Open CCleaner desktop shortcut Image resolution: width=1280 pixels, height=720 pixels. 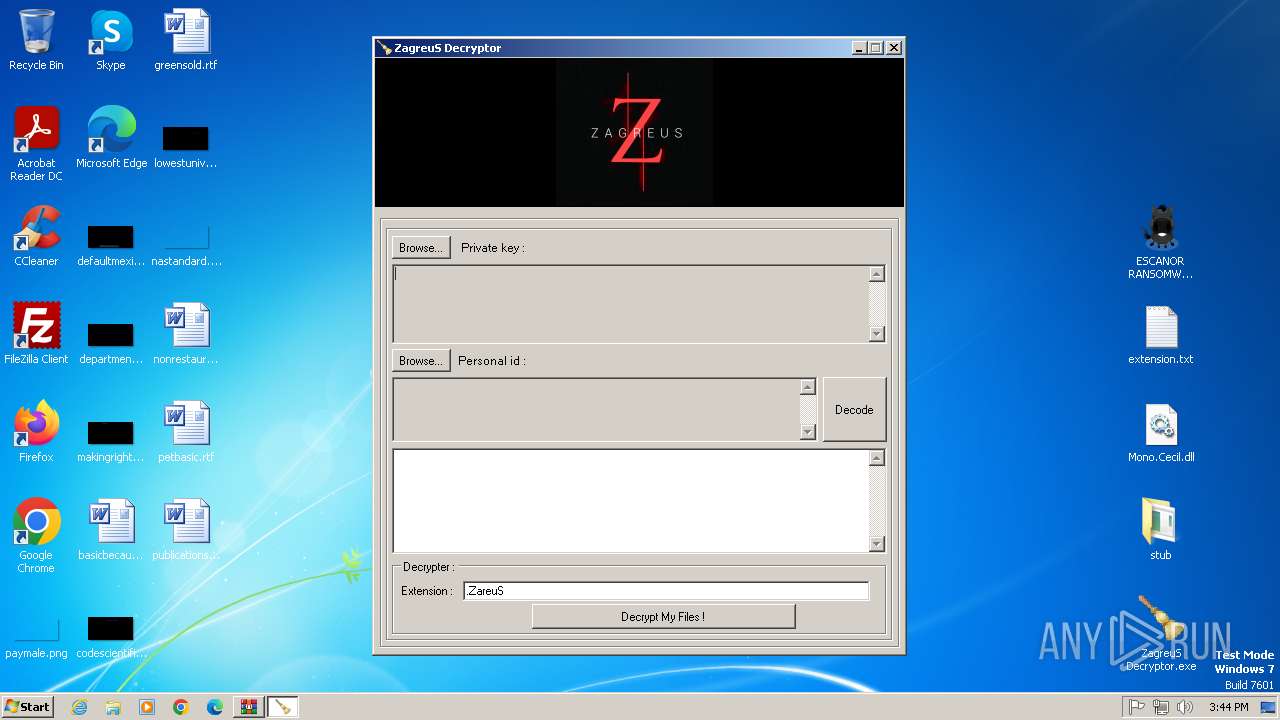tap(36, 236)
